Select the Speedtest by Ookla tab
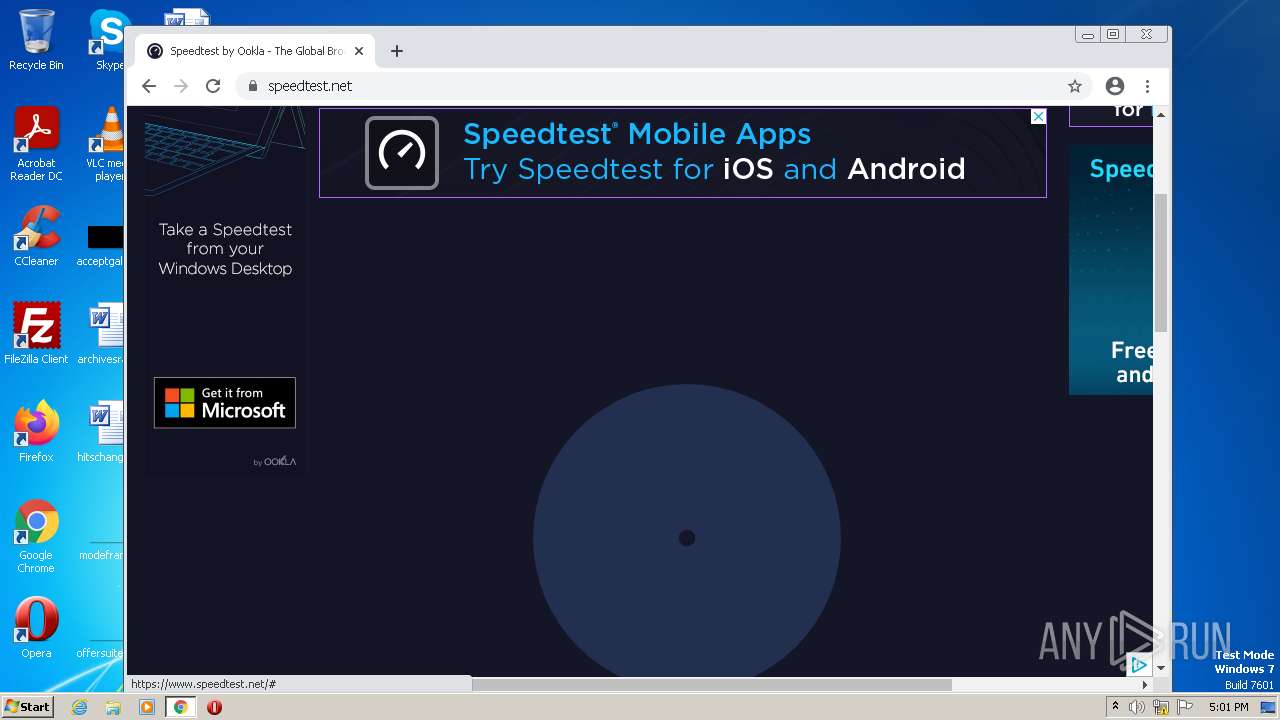The height and width of the screenshot is (720, 1280). click(255, 51)
